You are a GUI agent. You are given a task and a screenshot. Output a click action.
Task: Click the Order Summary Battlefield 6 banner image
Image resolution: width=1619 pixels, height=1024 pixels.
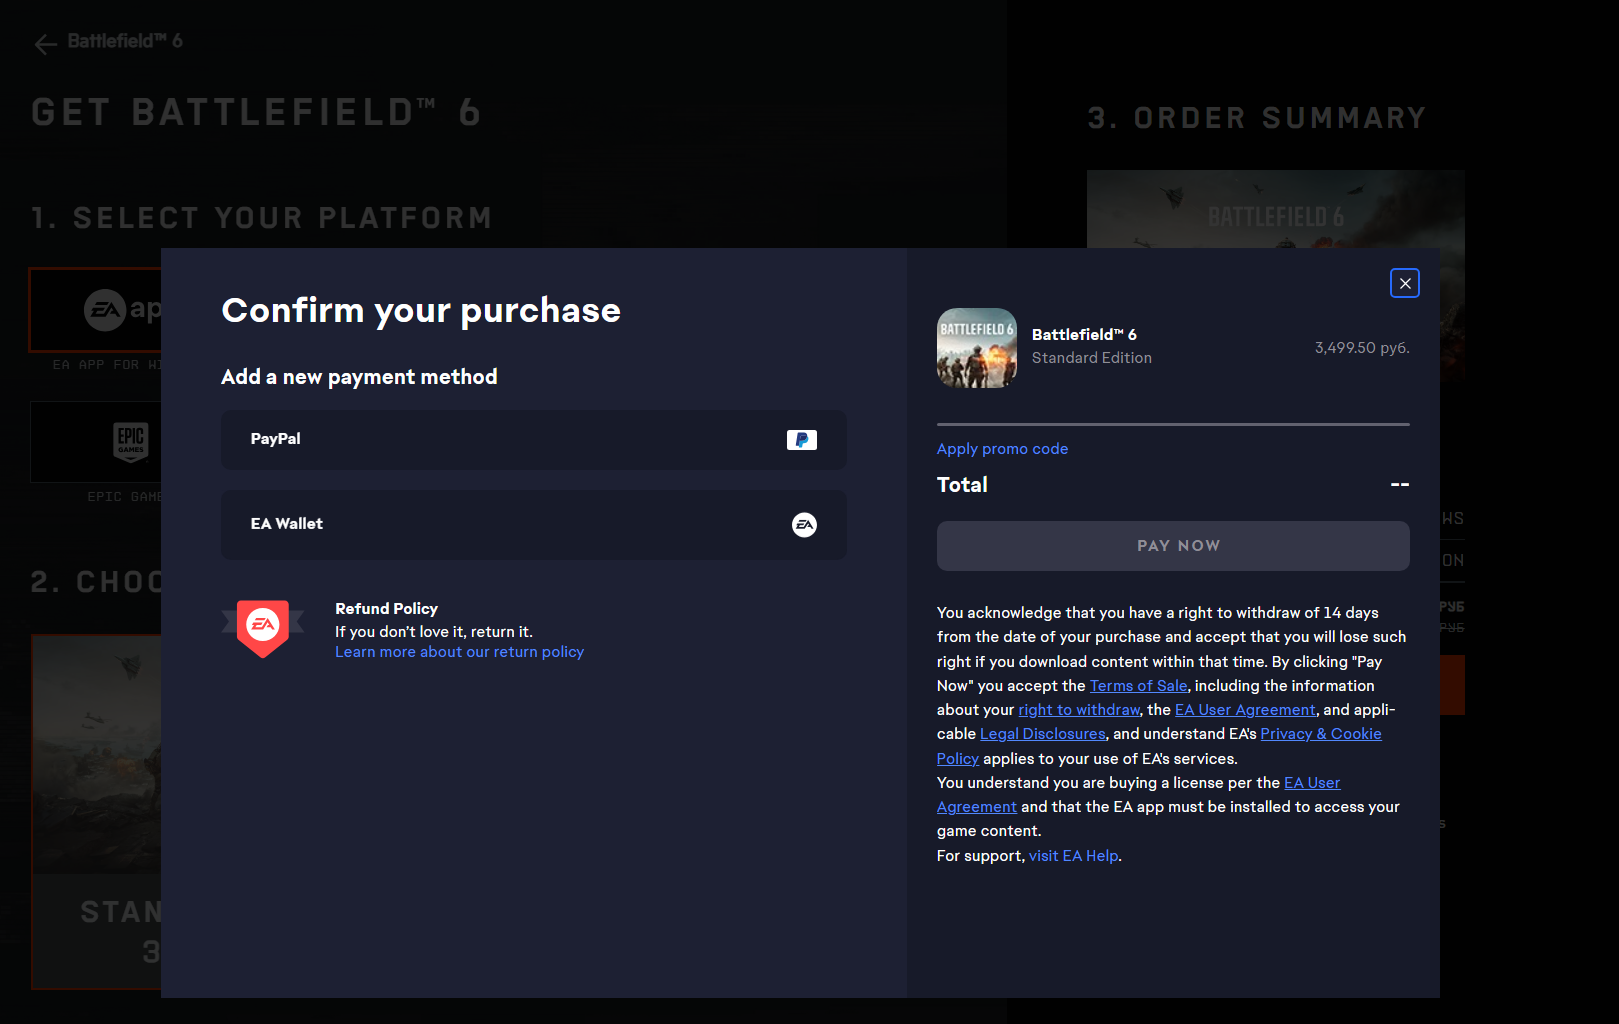coord(1276,209)
